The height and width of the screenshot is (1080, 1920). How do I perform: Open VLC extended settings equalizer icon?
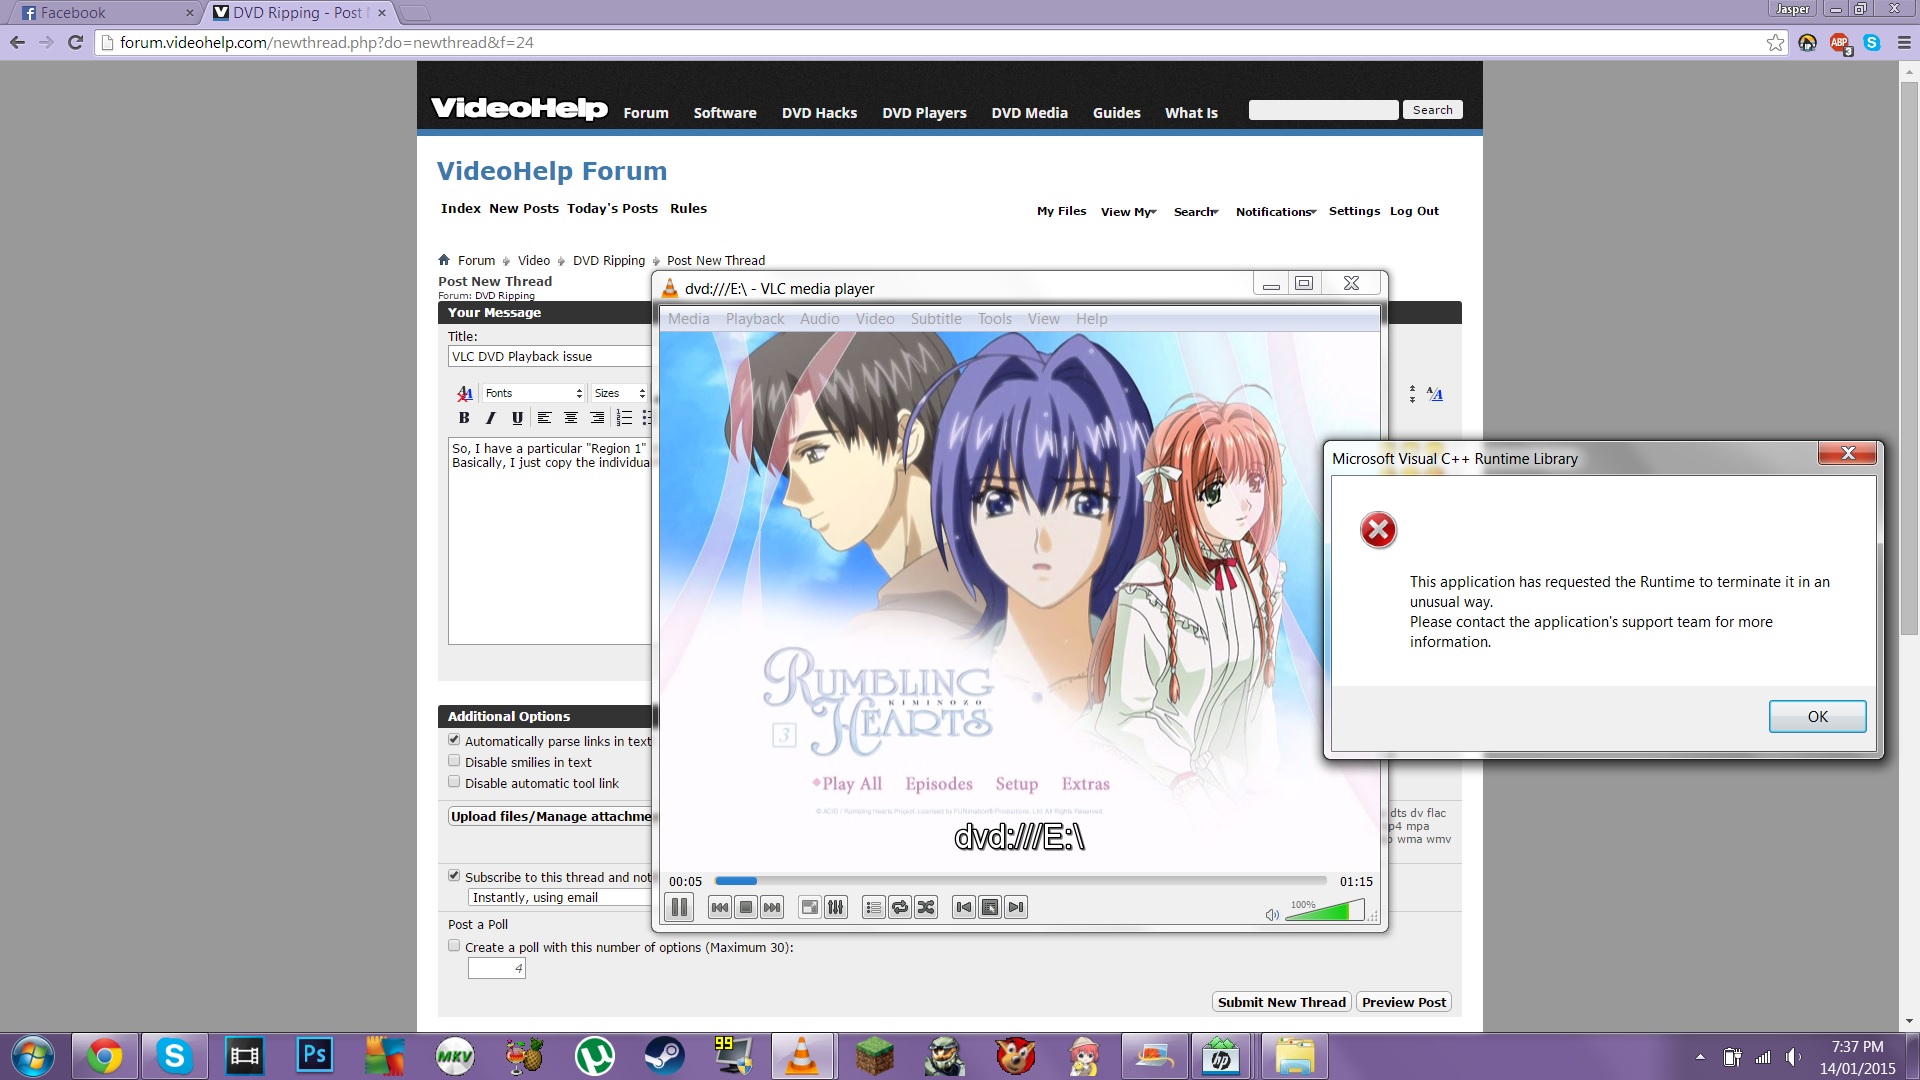(x=836, y=907)
